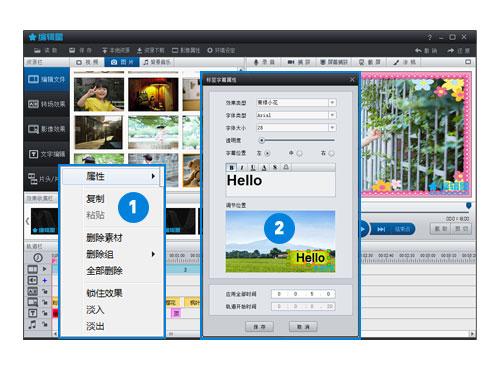Open the 影像效果 sidebar section

click(x=47, y=129)
